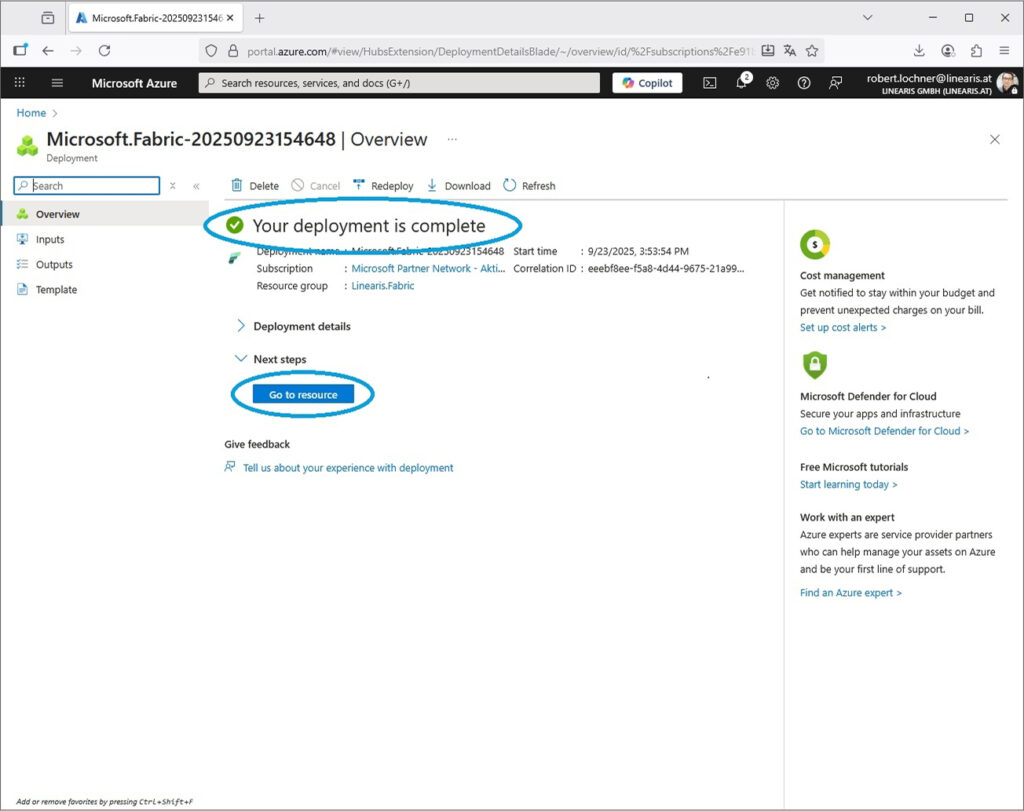Click the install app icon in address bar
This screenshot has width=1024, height=811.
[x=768, y=50]
